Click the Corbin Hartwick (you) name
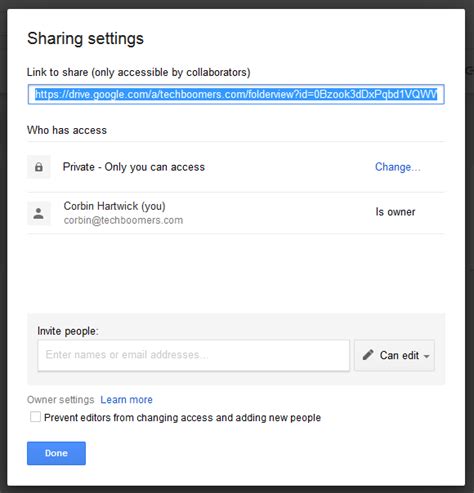 pos(114,206)
